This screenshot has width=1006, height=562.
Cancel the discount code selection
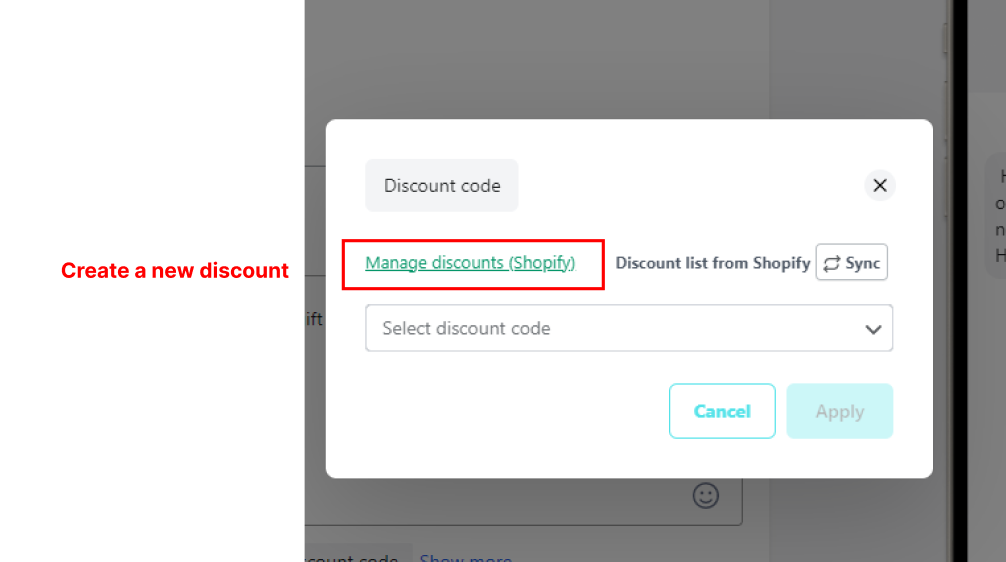coord(722,411)
